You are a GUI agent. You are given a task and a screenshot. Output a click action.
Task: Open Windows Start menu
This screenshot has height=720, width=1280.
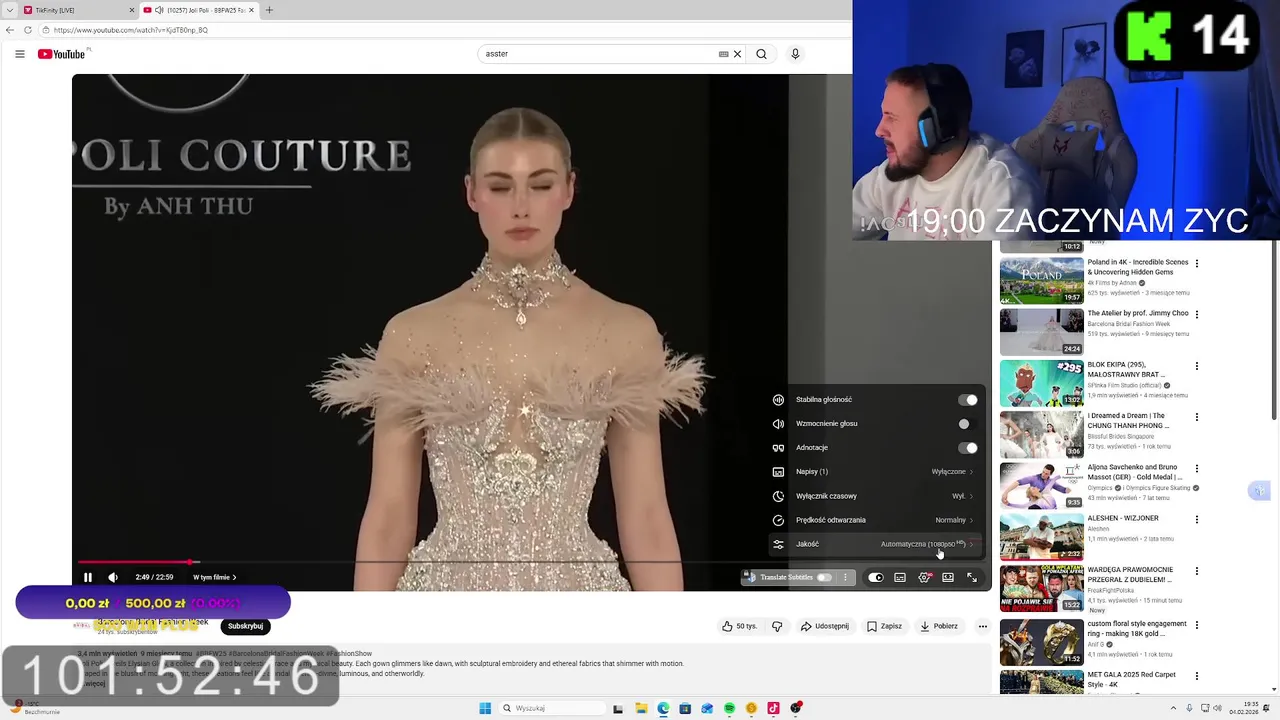coord(485,708)
